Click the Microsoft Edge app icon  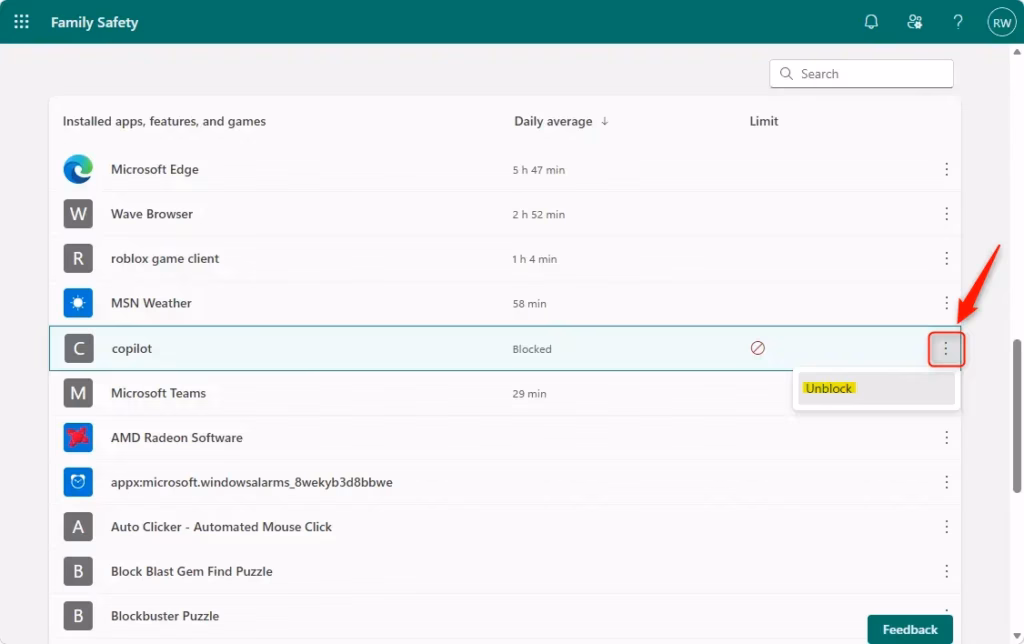tap(78, 169)
